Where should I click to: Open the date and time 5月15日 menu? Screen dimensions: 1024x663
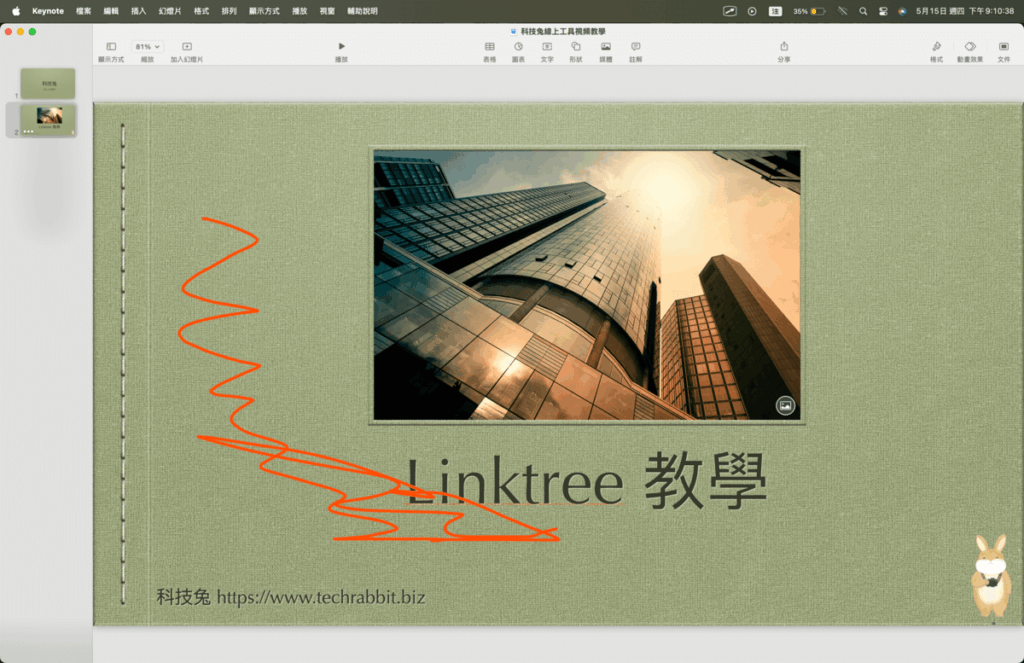coord(965,11)
